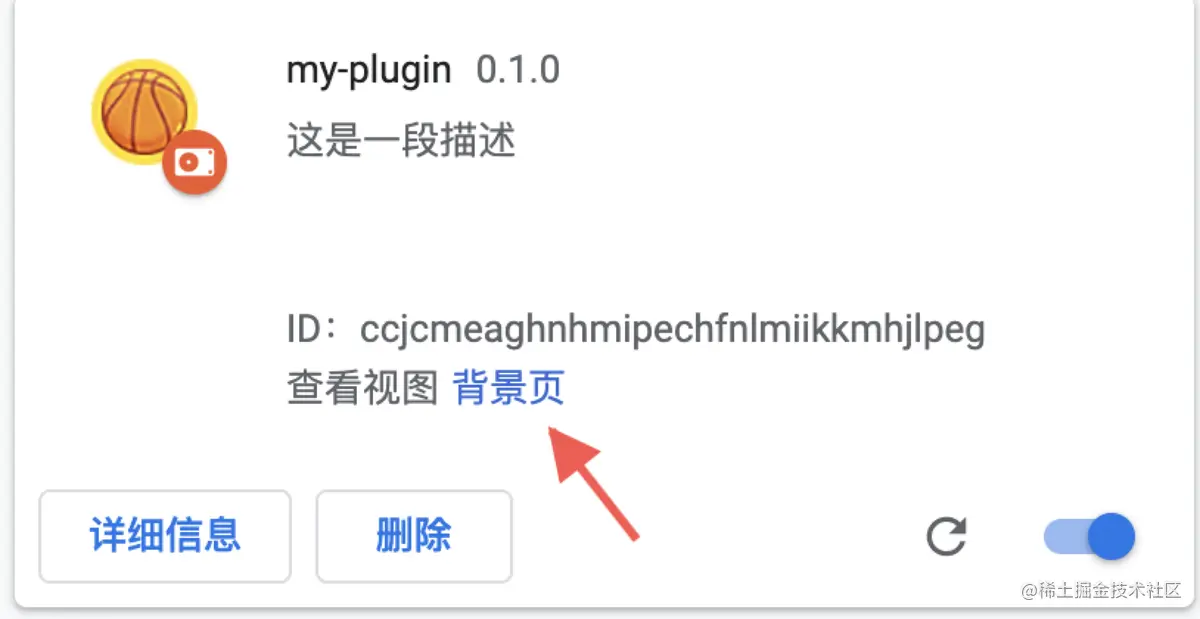Click the basketball extension icon
Viewport: 1200px width, 619px height.
point(145,110)
